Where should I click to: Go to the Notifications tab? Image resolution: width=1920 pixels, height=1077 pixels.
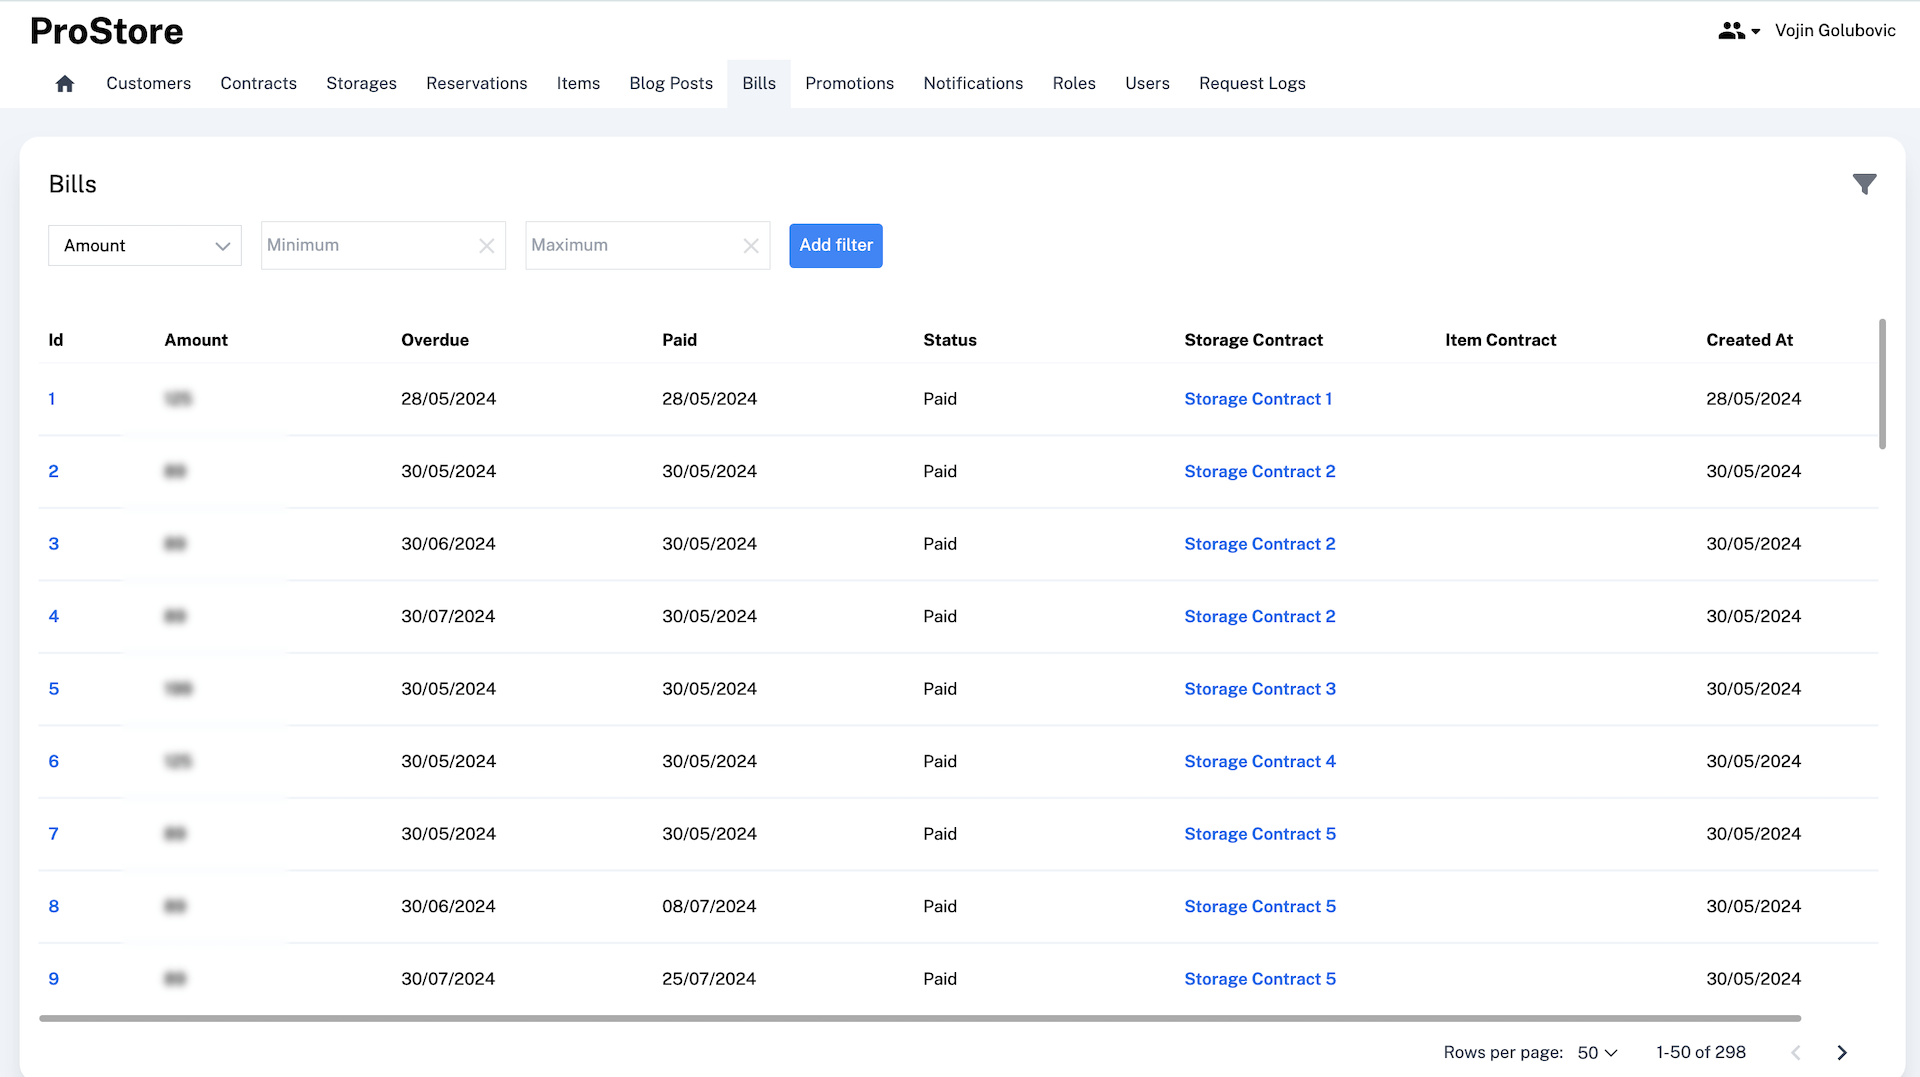click(973, 84)
